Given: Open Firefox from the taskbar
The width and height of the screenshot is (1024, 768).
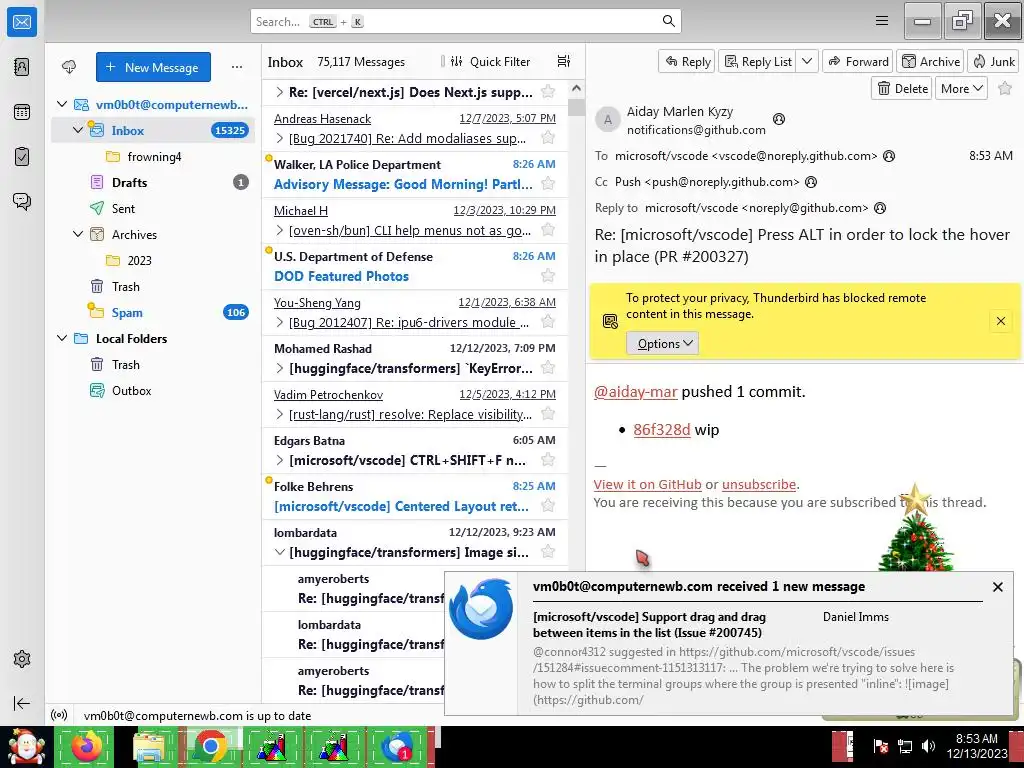Looking at the screenshot, I should pyautogui.click(x=86, y=746).
